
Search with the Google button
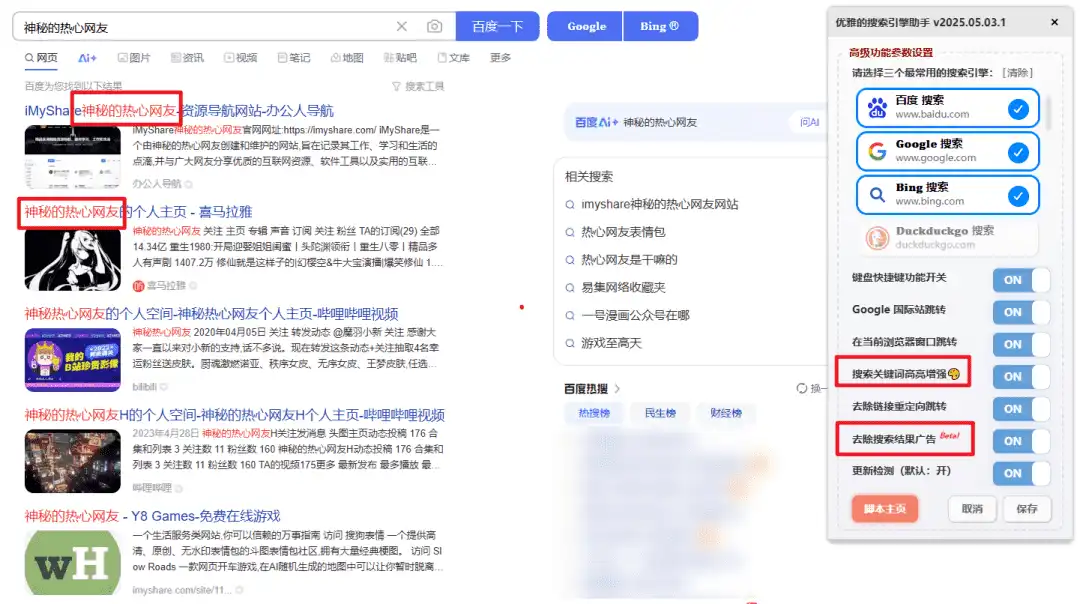tap(585, 26)
